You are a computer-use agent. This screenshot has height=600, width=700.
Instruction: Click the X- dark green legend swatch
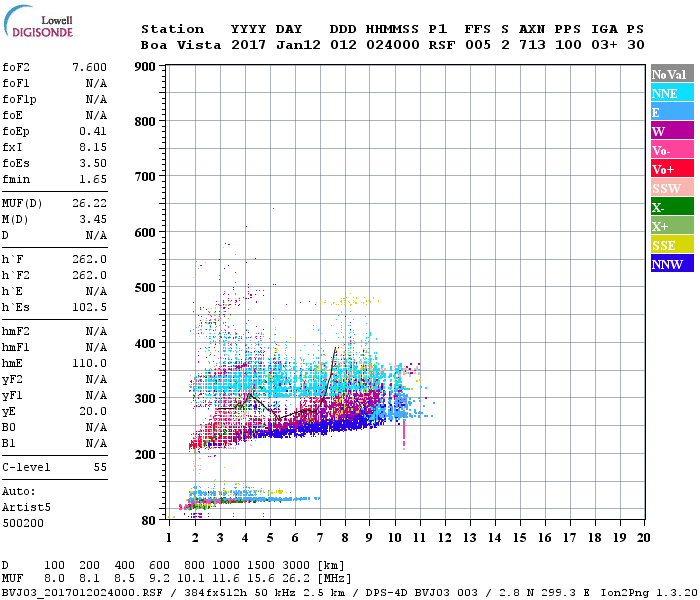coord(672,207)
